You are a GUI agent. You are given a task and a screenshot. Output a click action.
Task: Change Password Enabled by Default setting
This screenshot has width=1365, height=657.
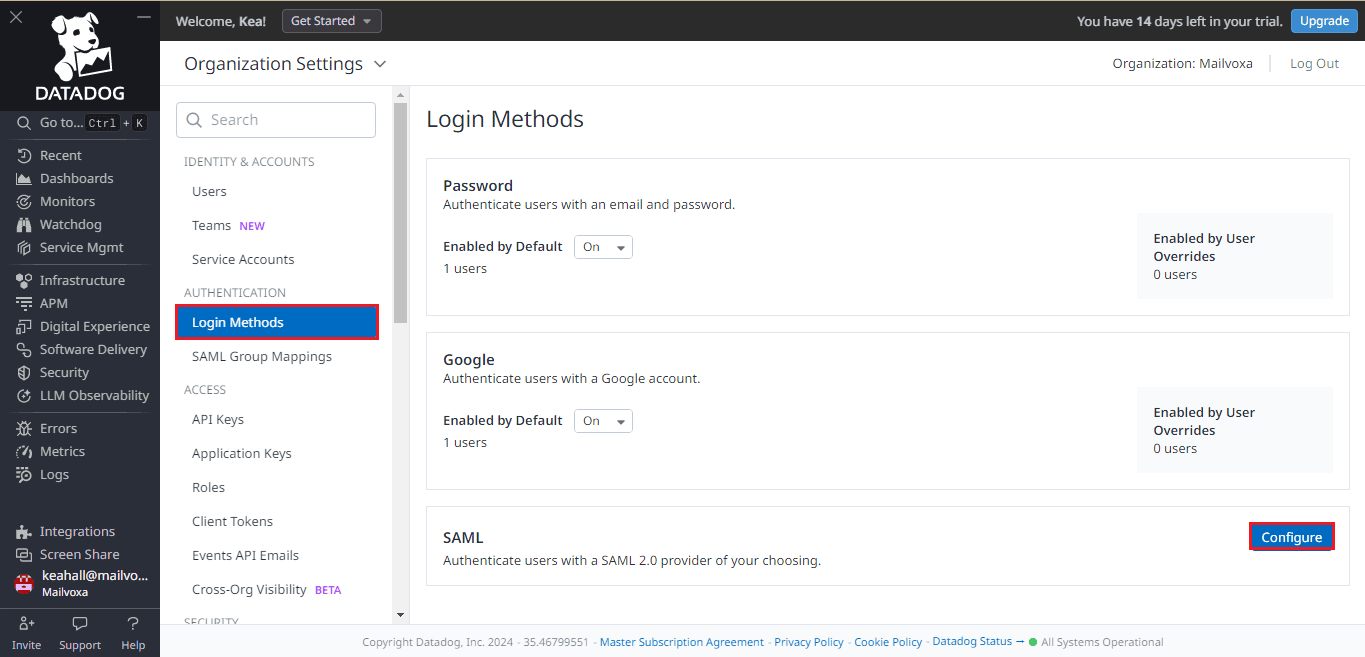tap(603, 246)
